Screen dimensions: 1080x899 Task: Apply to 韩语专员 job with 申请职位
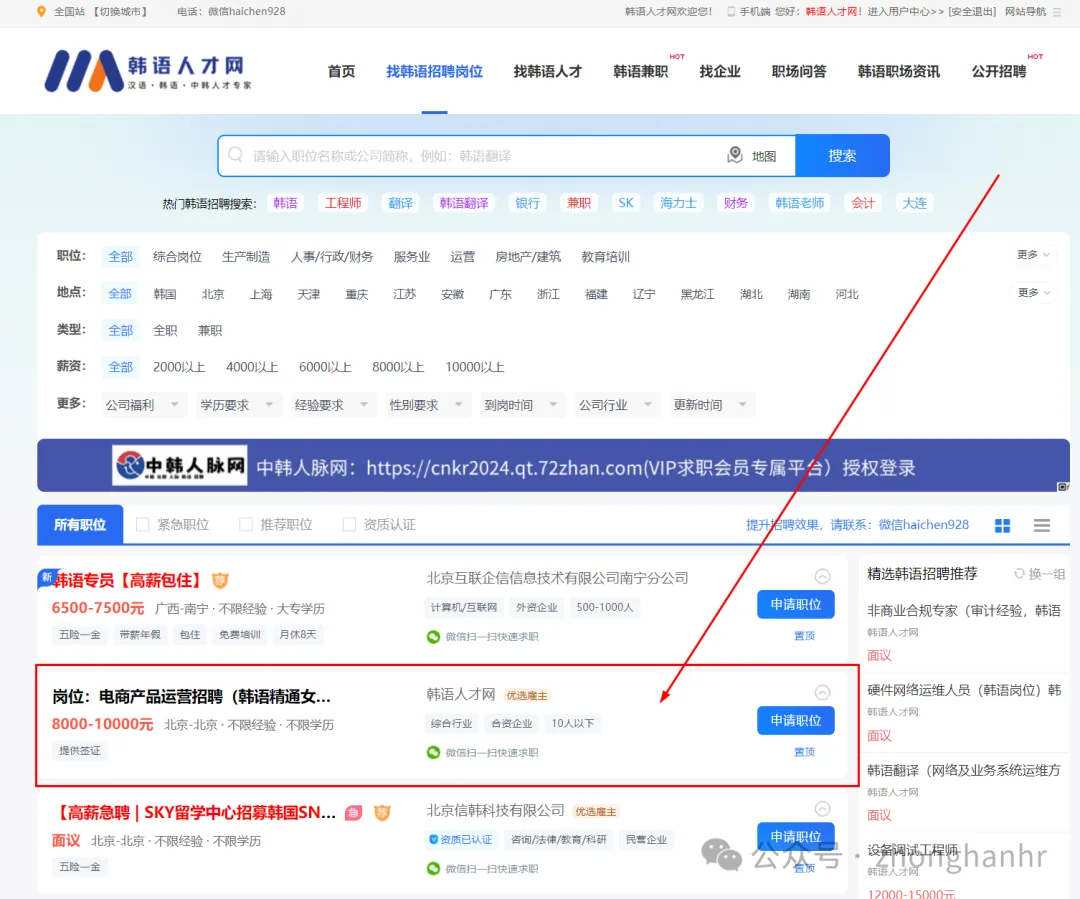click(796, 604)
